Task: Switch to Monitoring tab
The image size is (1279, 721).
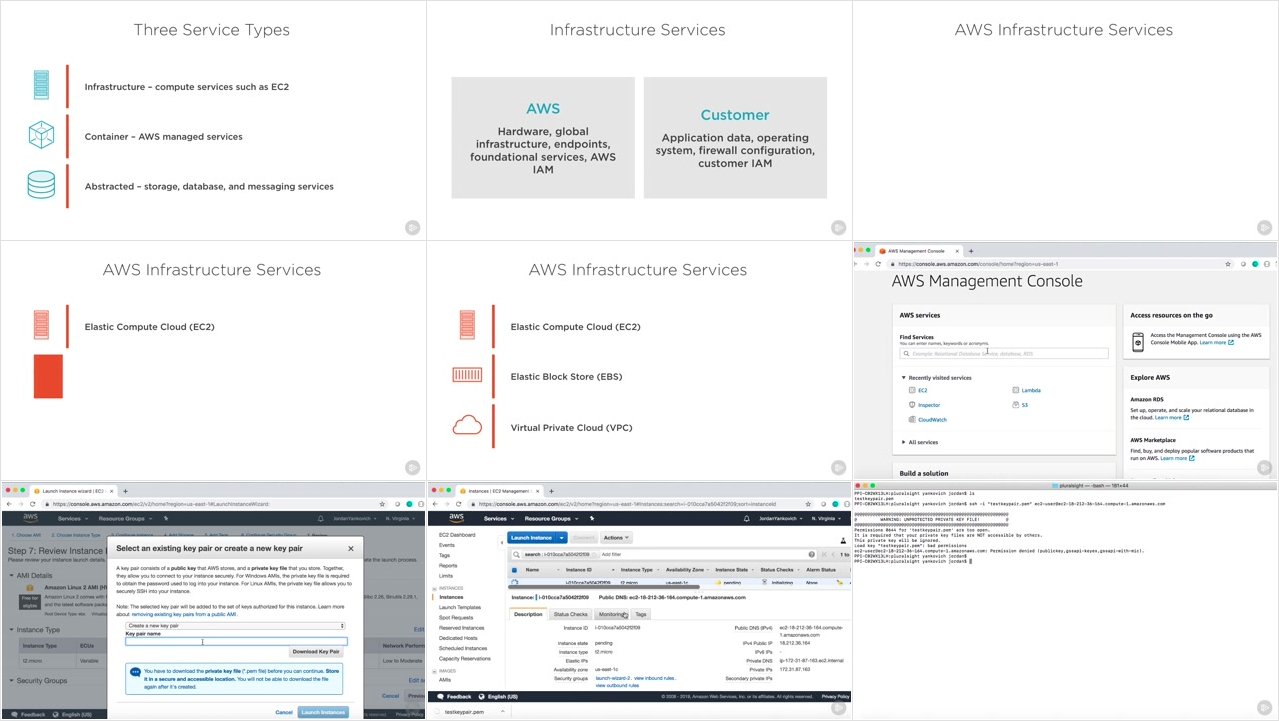Action: [612, 614]
